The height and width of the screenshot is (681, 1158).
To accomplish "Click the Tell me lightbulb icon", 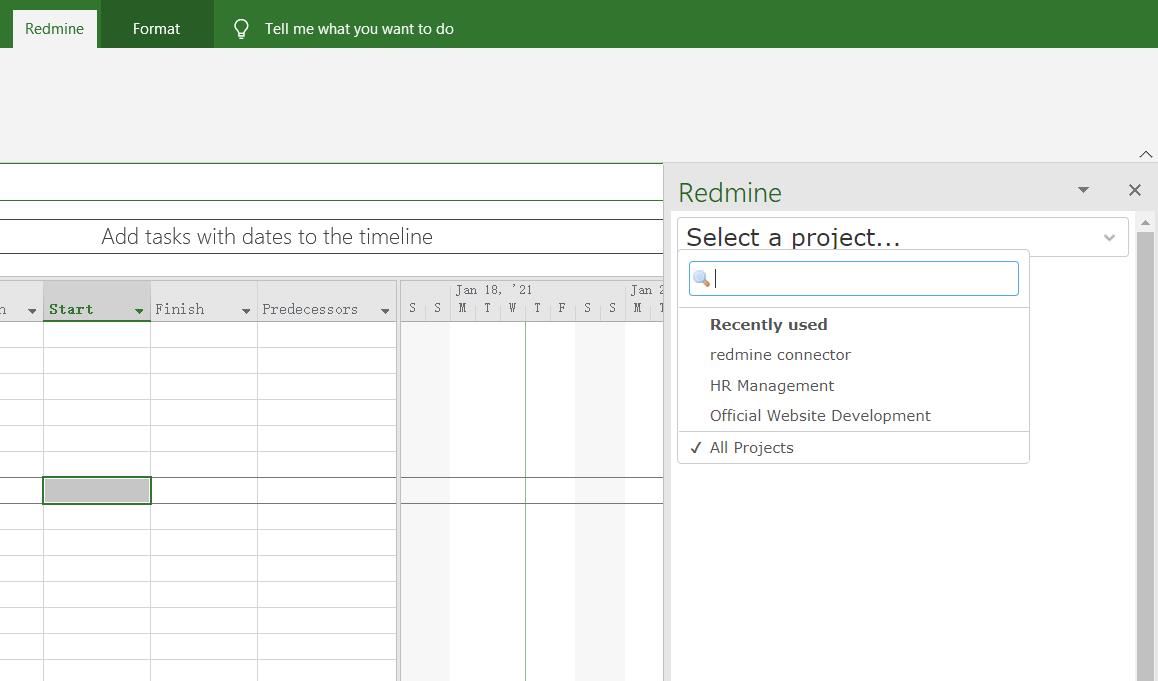I will 241,29.
